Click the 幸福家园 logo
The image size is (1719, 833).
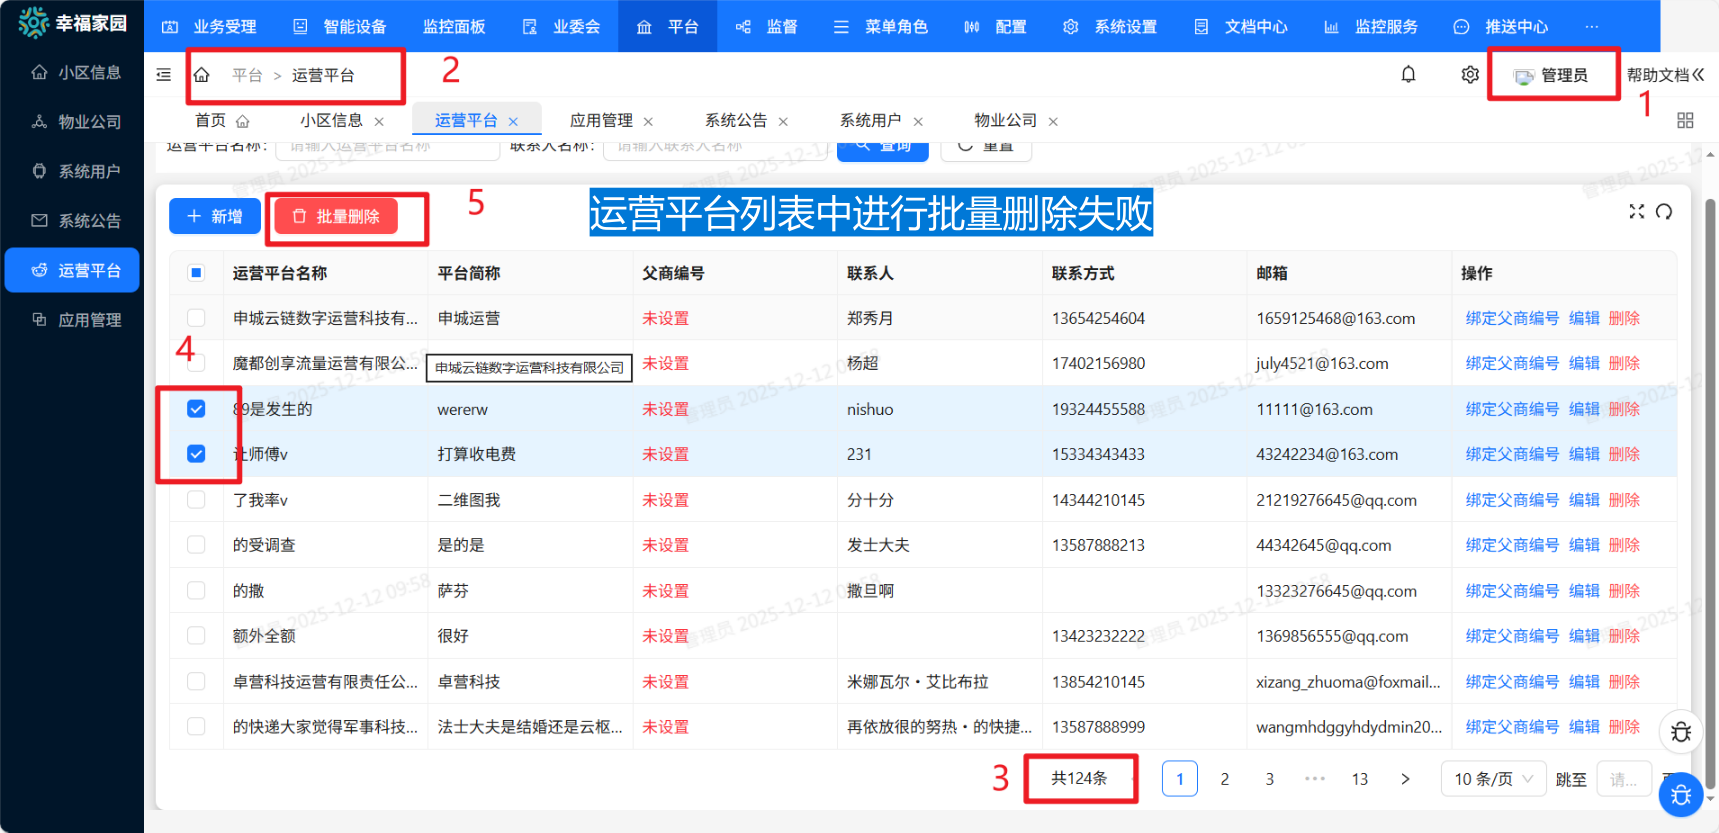[x=73, y=23]
